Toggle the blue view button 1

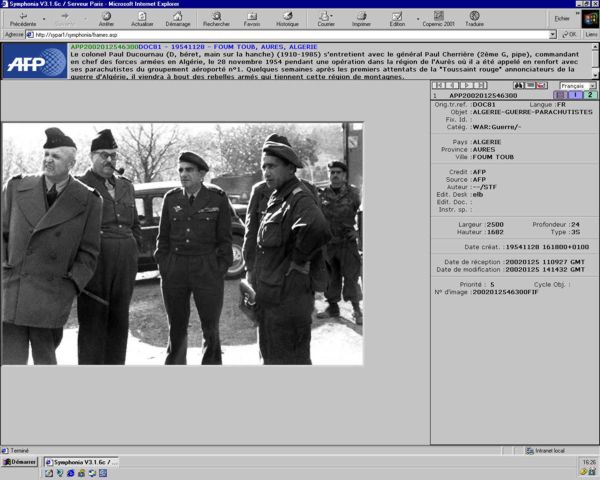[x=576, y=96]
